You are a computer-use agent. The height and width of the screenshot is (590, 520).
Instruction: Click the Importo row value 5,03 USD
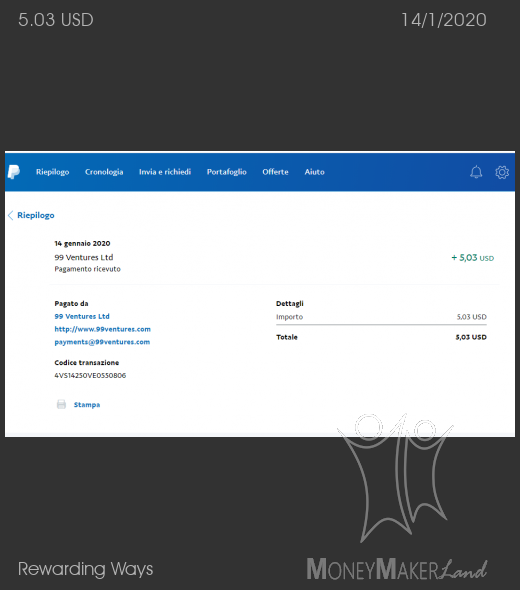click(x=471, y=317)
